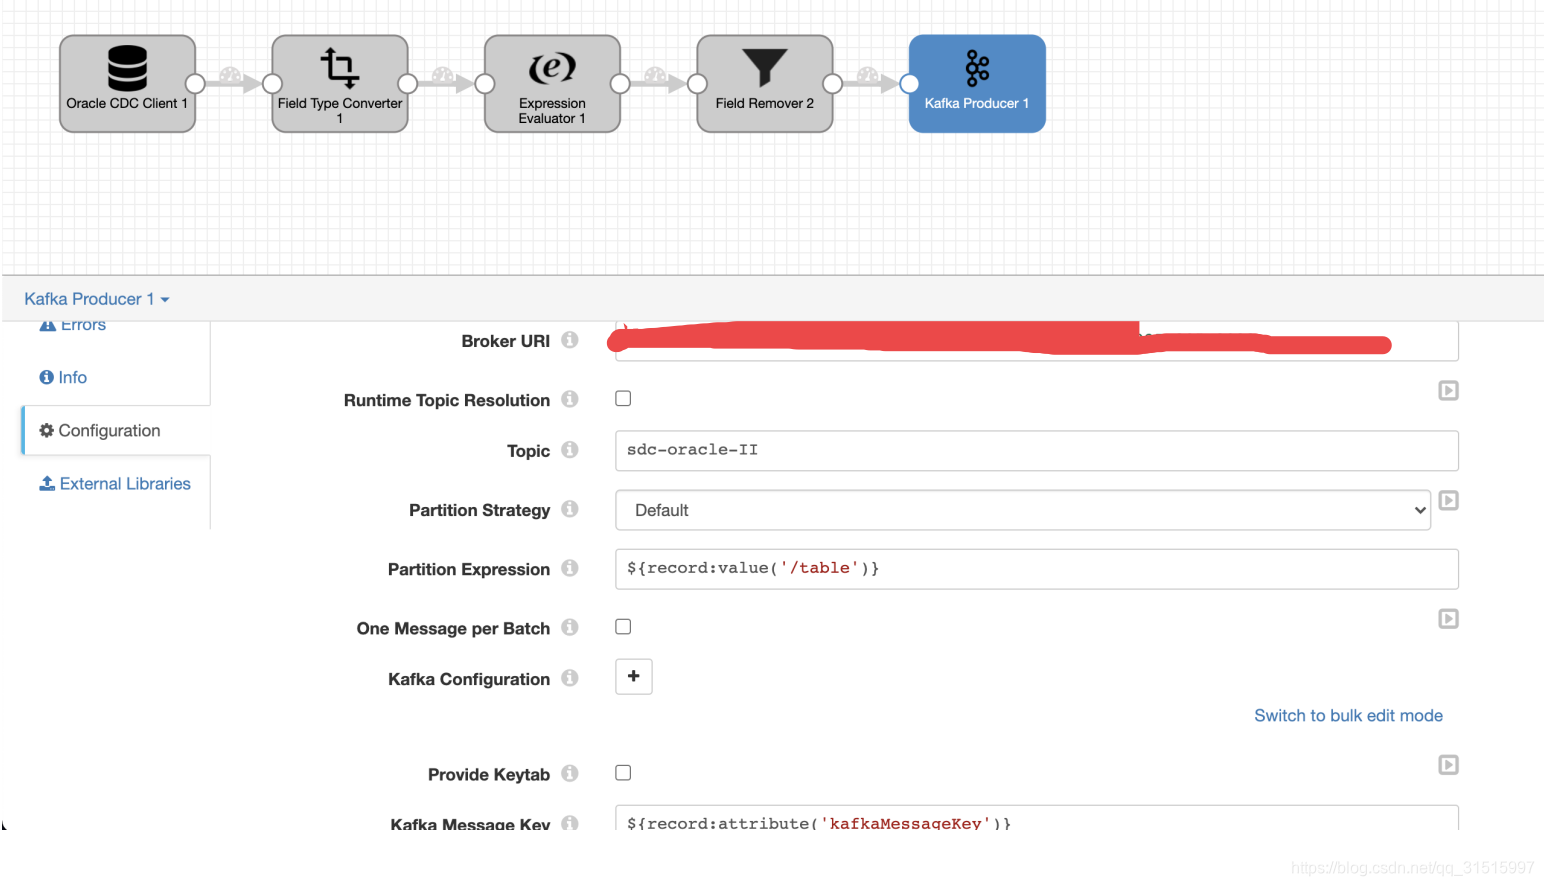This screenshot has width=1544, height=886.
Task: Select the Kafka Producer 1 stage
Action: 977,84
